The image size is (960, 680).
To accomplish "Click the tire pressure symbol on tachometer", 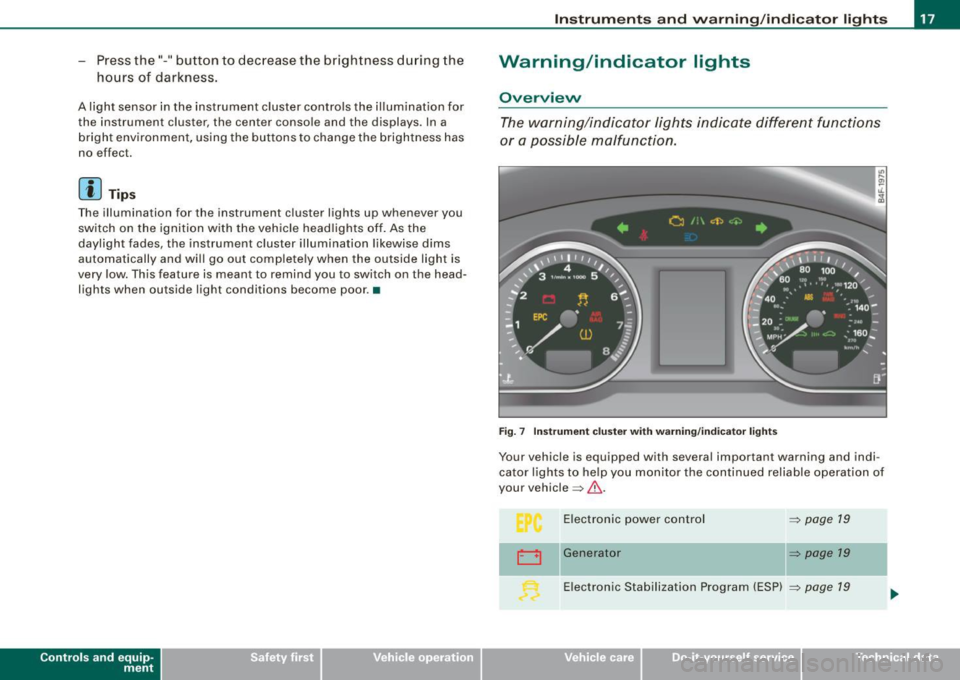I will coord(585,334).
